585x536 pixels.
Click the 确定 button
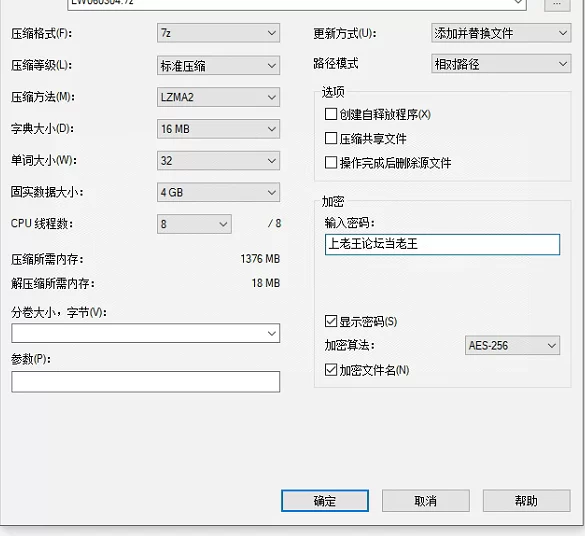coord(325,501)
